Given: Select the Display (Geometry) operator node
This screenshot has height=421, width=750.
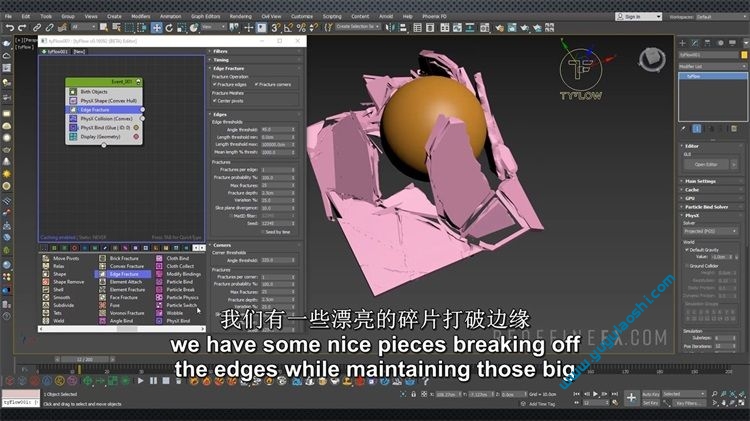Looking at the screenshot, I should click(x=101, y=136).
